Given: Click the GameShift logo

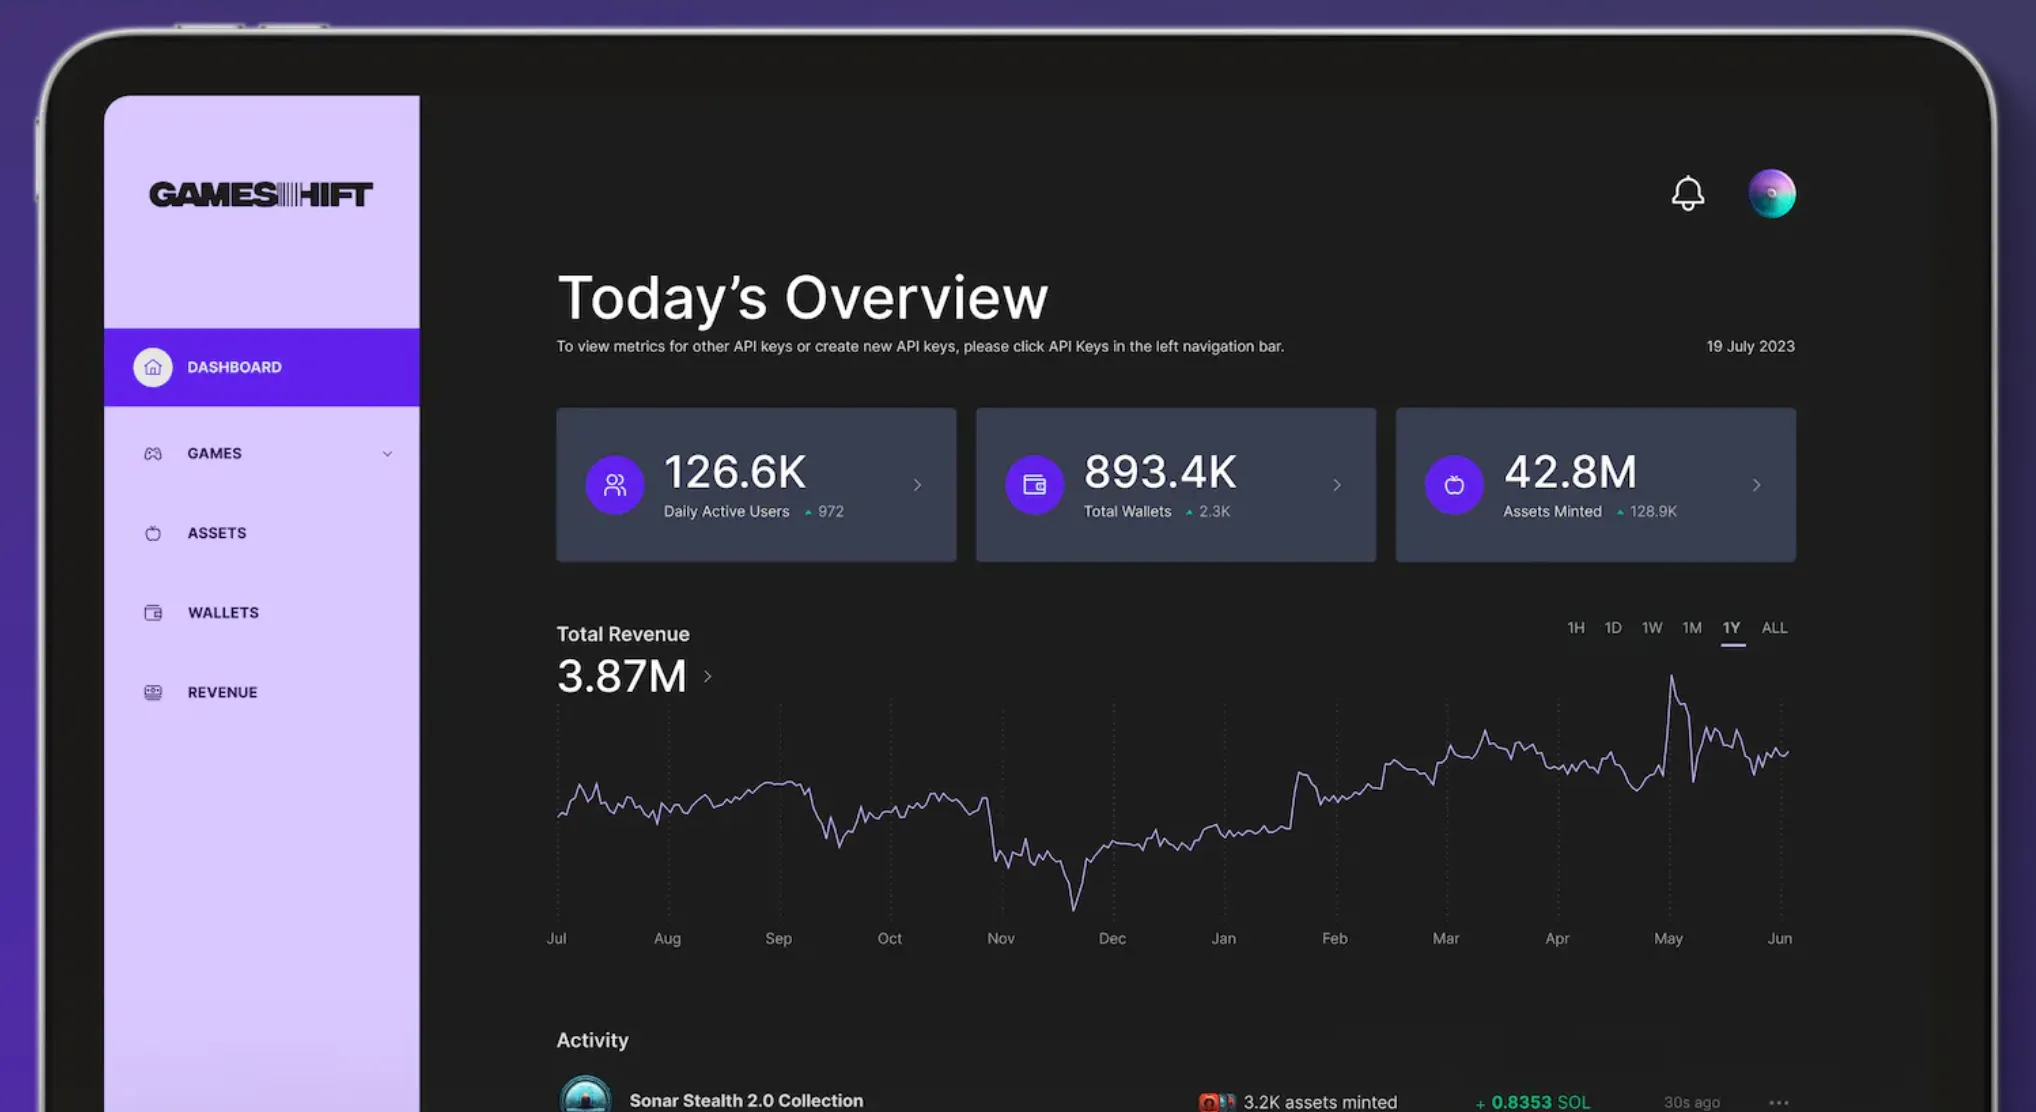Looking at the screenshot, I should coord(261,194).
